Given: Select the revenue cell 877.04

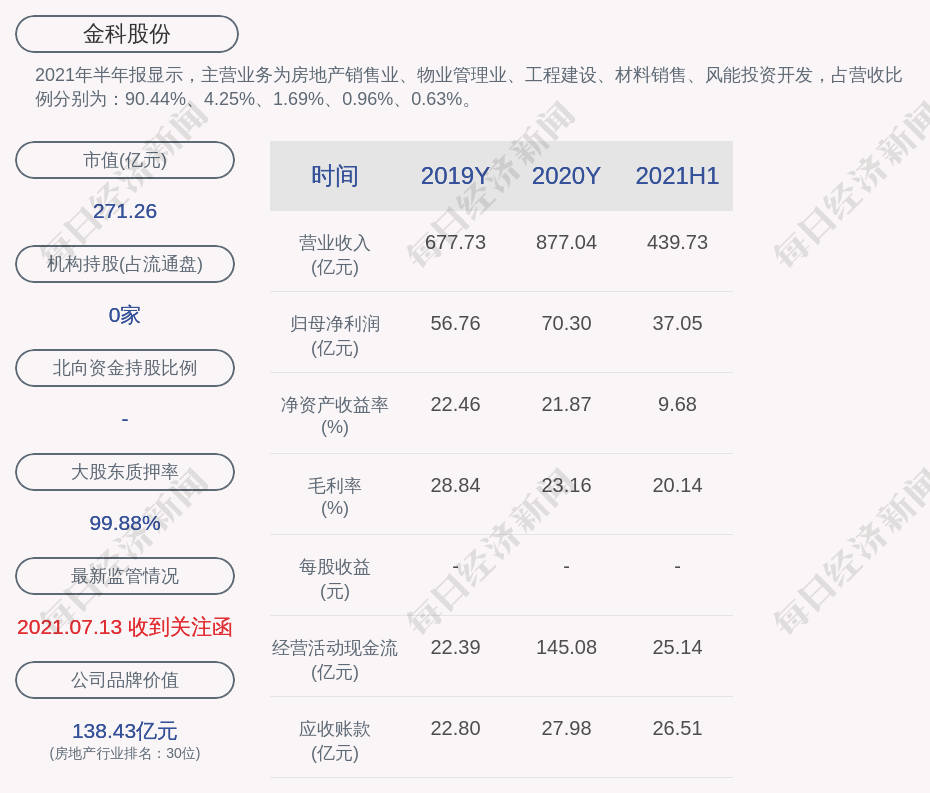Looking at the screenshot, I should click(566, 243).
